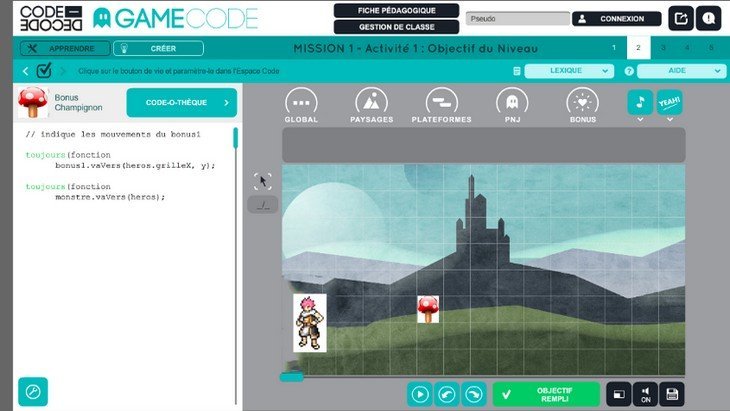Click the empty gray bar above scene
Image resolution: width=730 pixels, height=411 pixels.
pyautogui.click(x=484, y=145)
